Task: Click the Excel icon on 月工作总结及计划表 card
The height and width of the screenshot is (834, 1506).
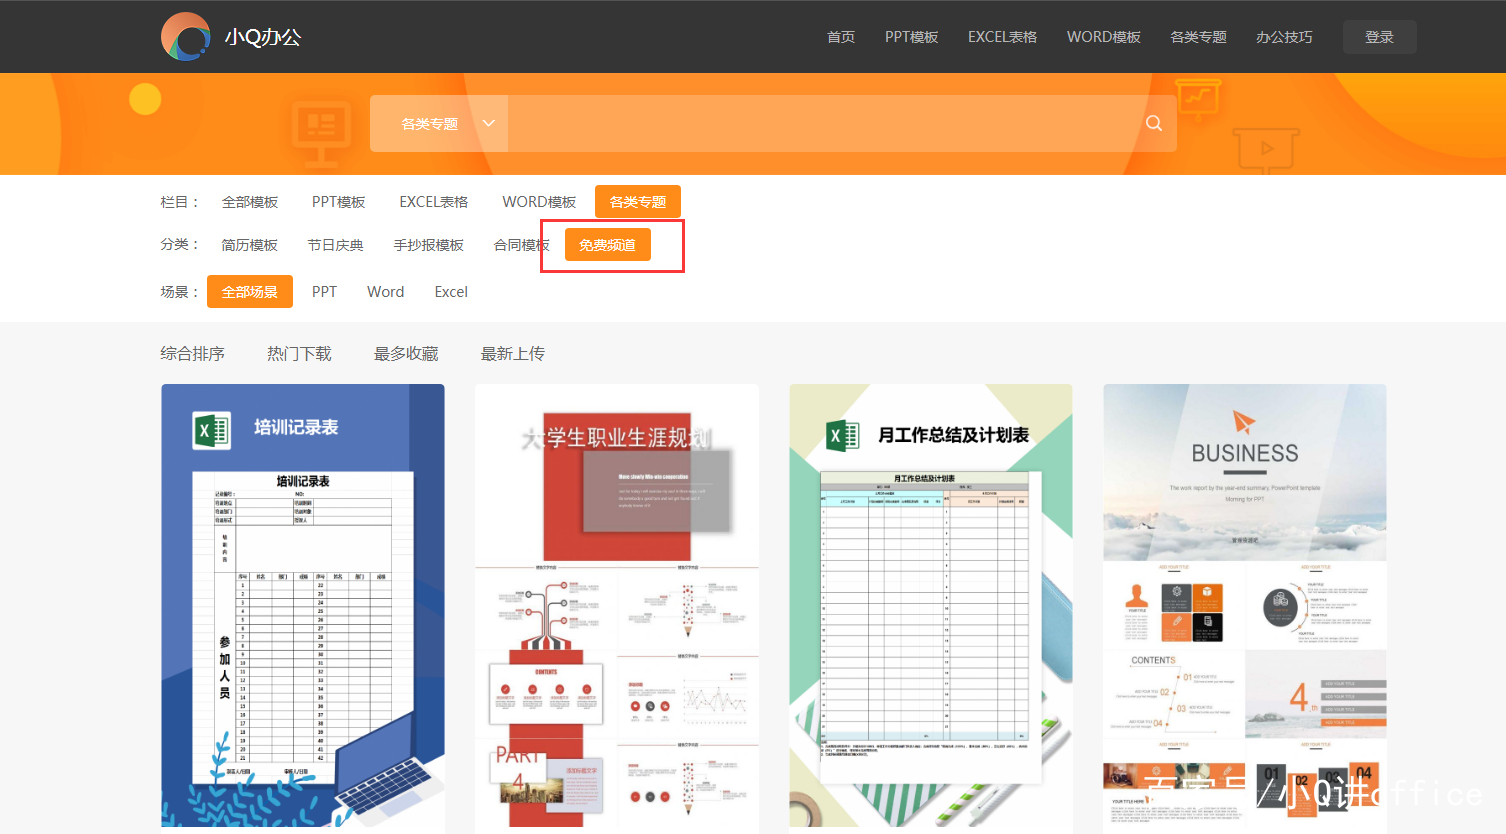Action: coord(843,436)
